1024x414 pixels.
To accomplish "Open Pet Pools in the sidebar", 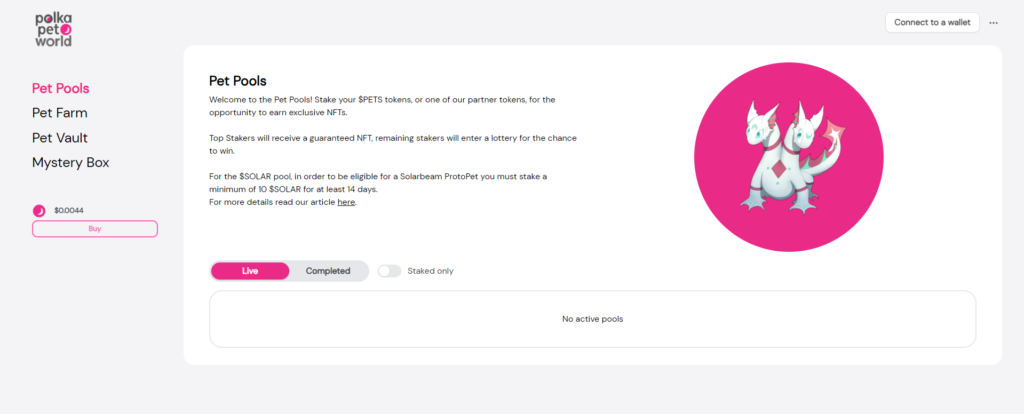I will [x=61, y=88].
